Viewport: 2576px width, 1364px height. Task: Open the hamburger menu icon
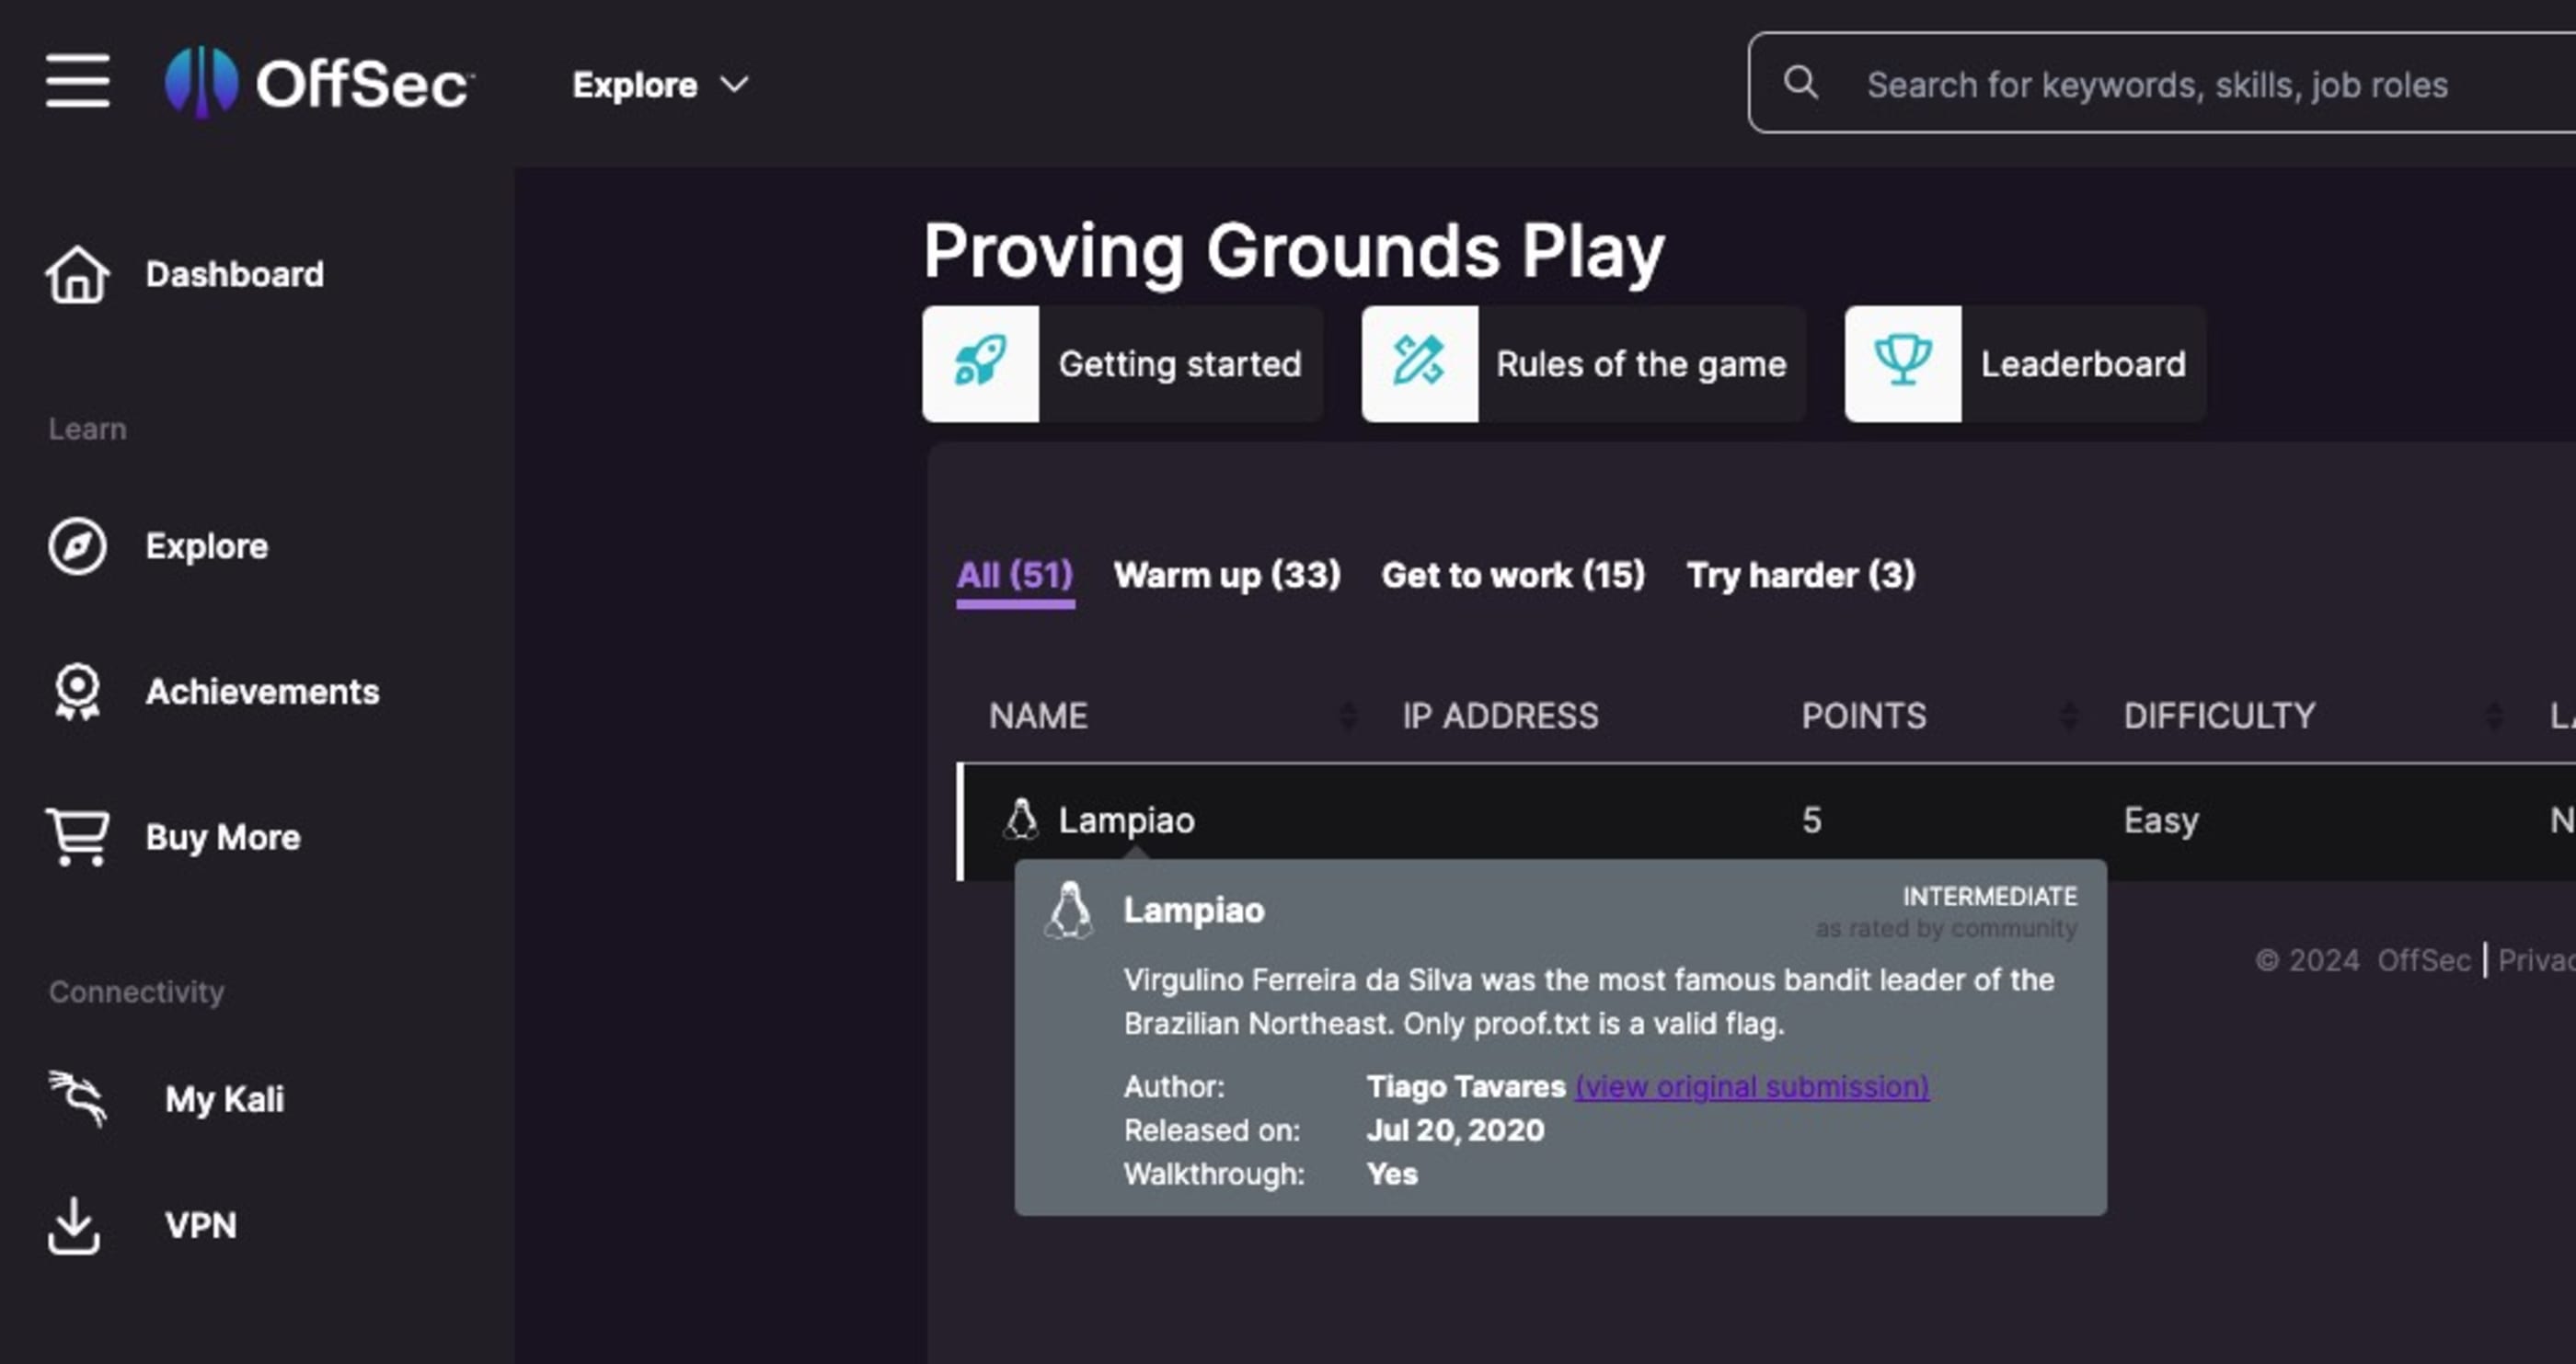pyautogui.click(x=77, y=82)
